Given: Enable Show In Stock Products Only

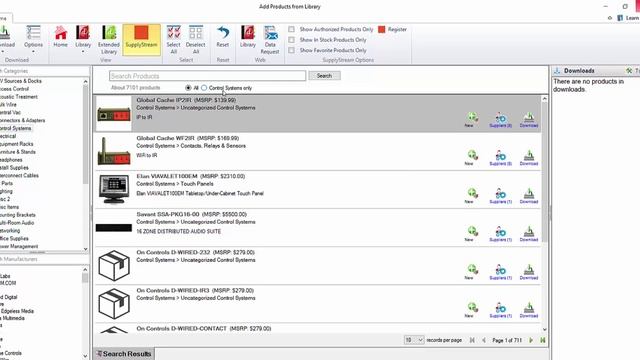Looking at the screenshot, I should pyautogui.click(x=291, y=40).
